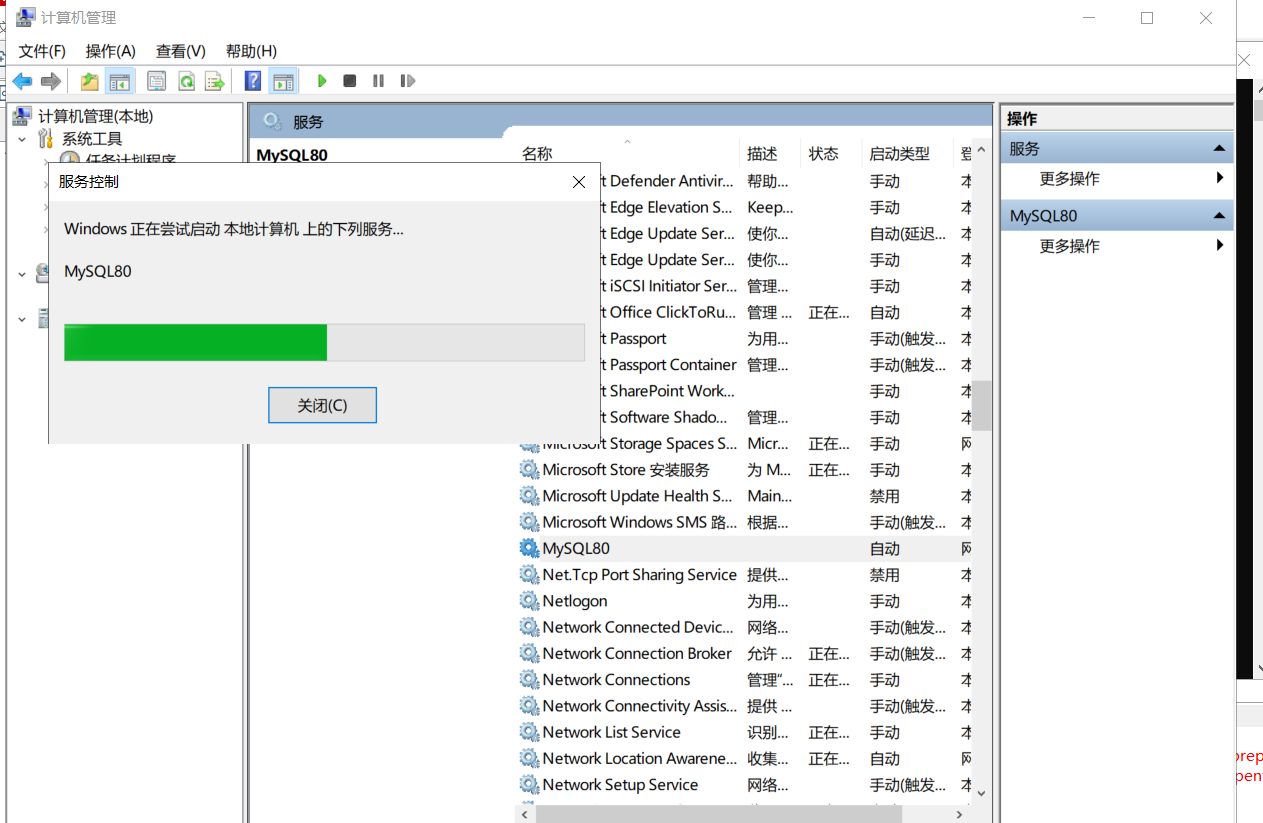Screen dimensions: 1263x823
Task: Select 计算机管理(本地) root tree node
Action: click(96, 116)
